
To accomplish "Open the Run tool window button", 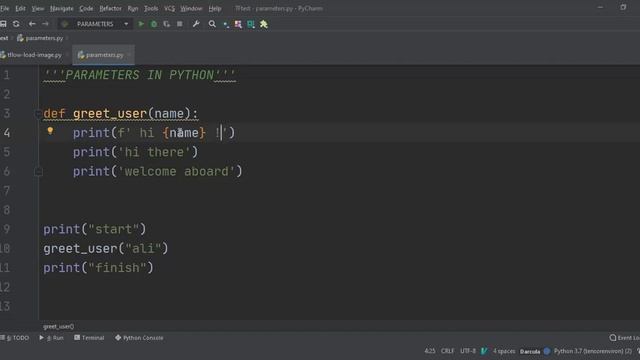I will coord(51,338).
